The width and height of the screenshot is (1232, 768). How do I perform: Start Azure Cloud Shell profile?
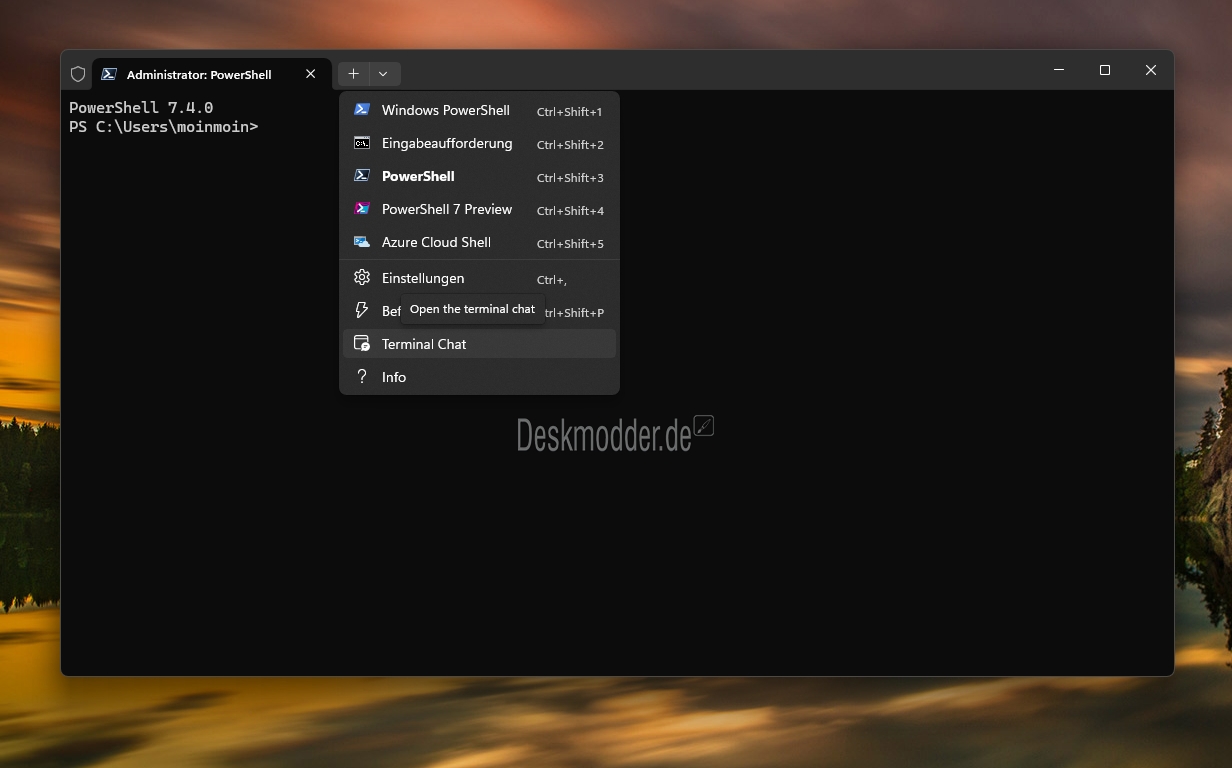(479, 242)
